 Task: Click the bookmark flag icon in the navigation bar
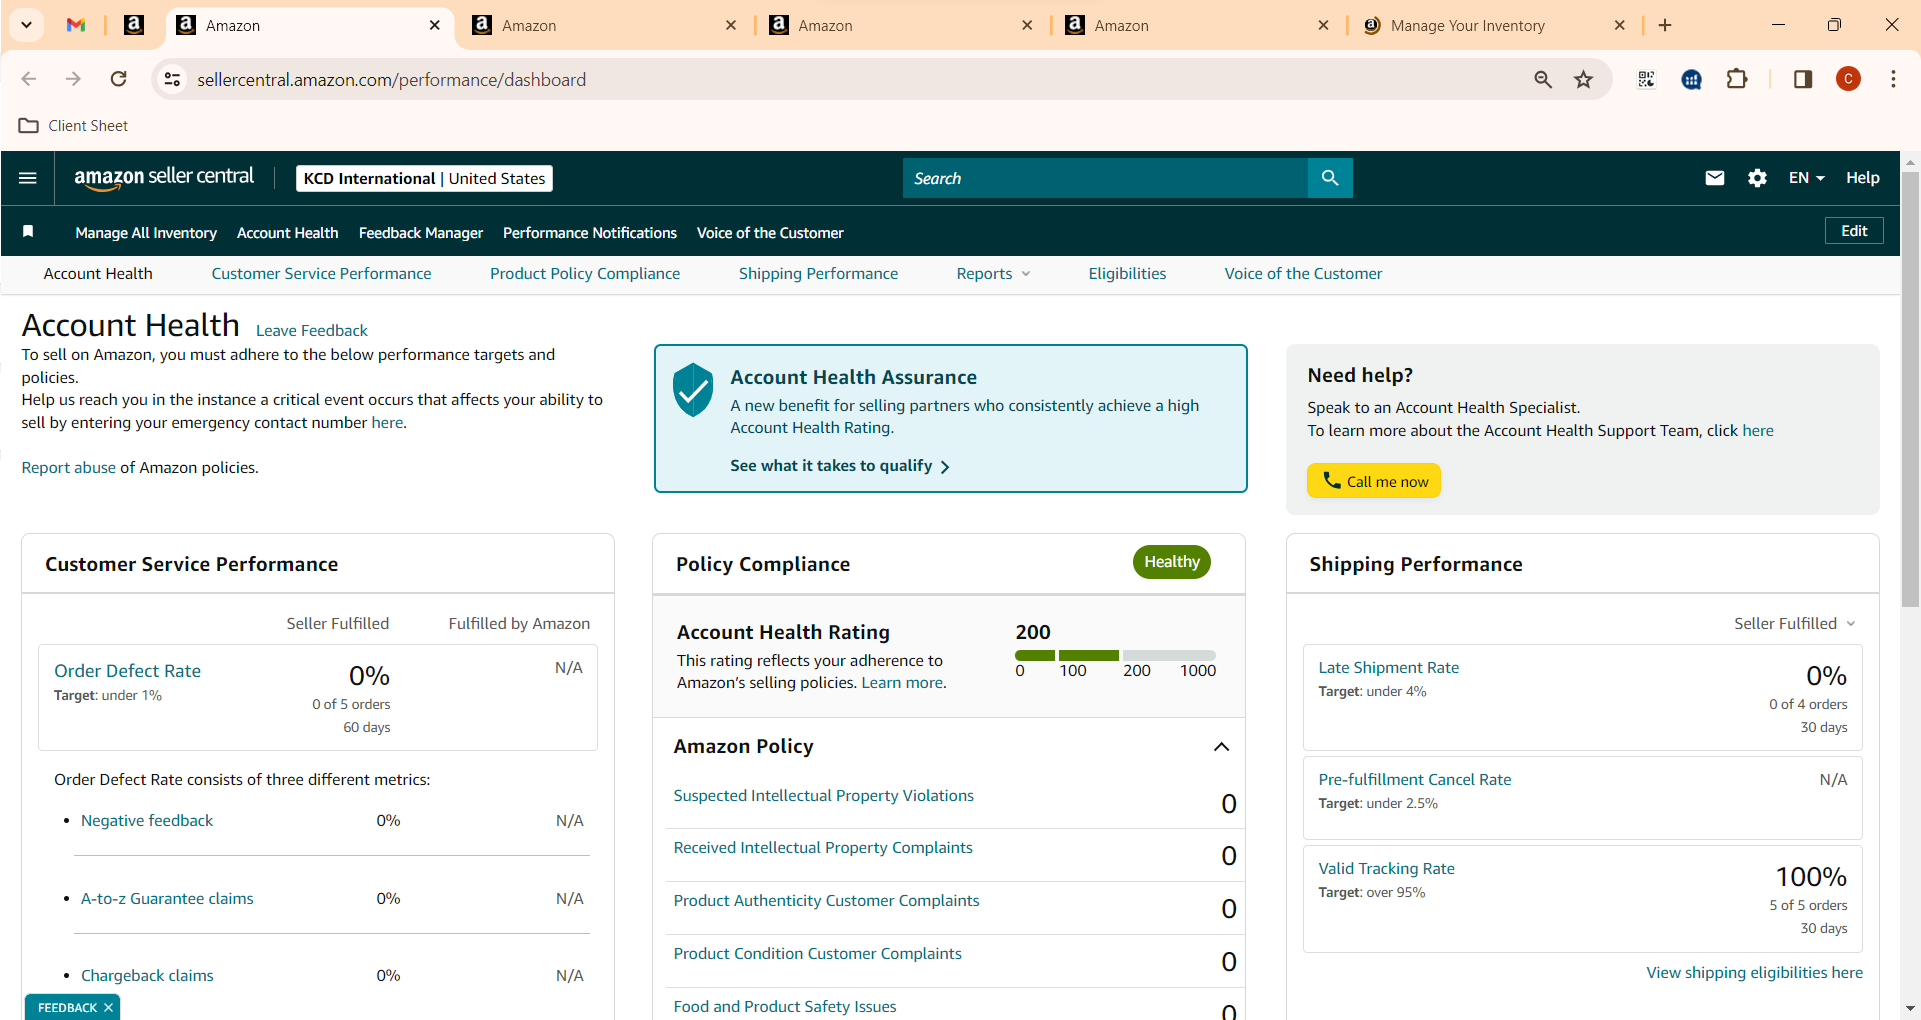click(x=28, y=232)
